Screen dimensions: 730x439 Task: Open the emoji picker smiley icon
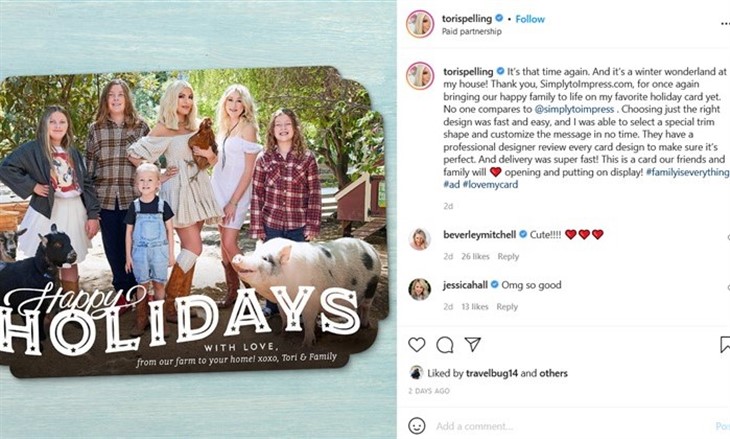click(x=417, y=425)
